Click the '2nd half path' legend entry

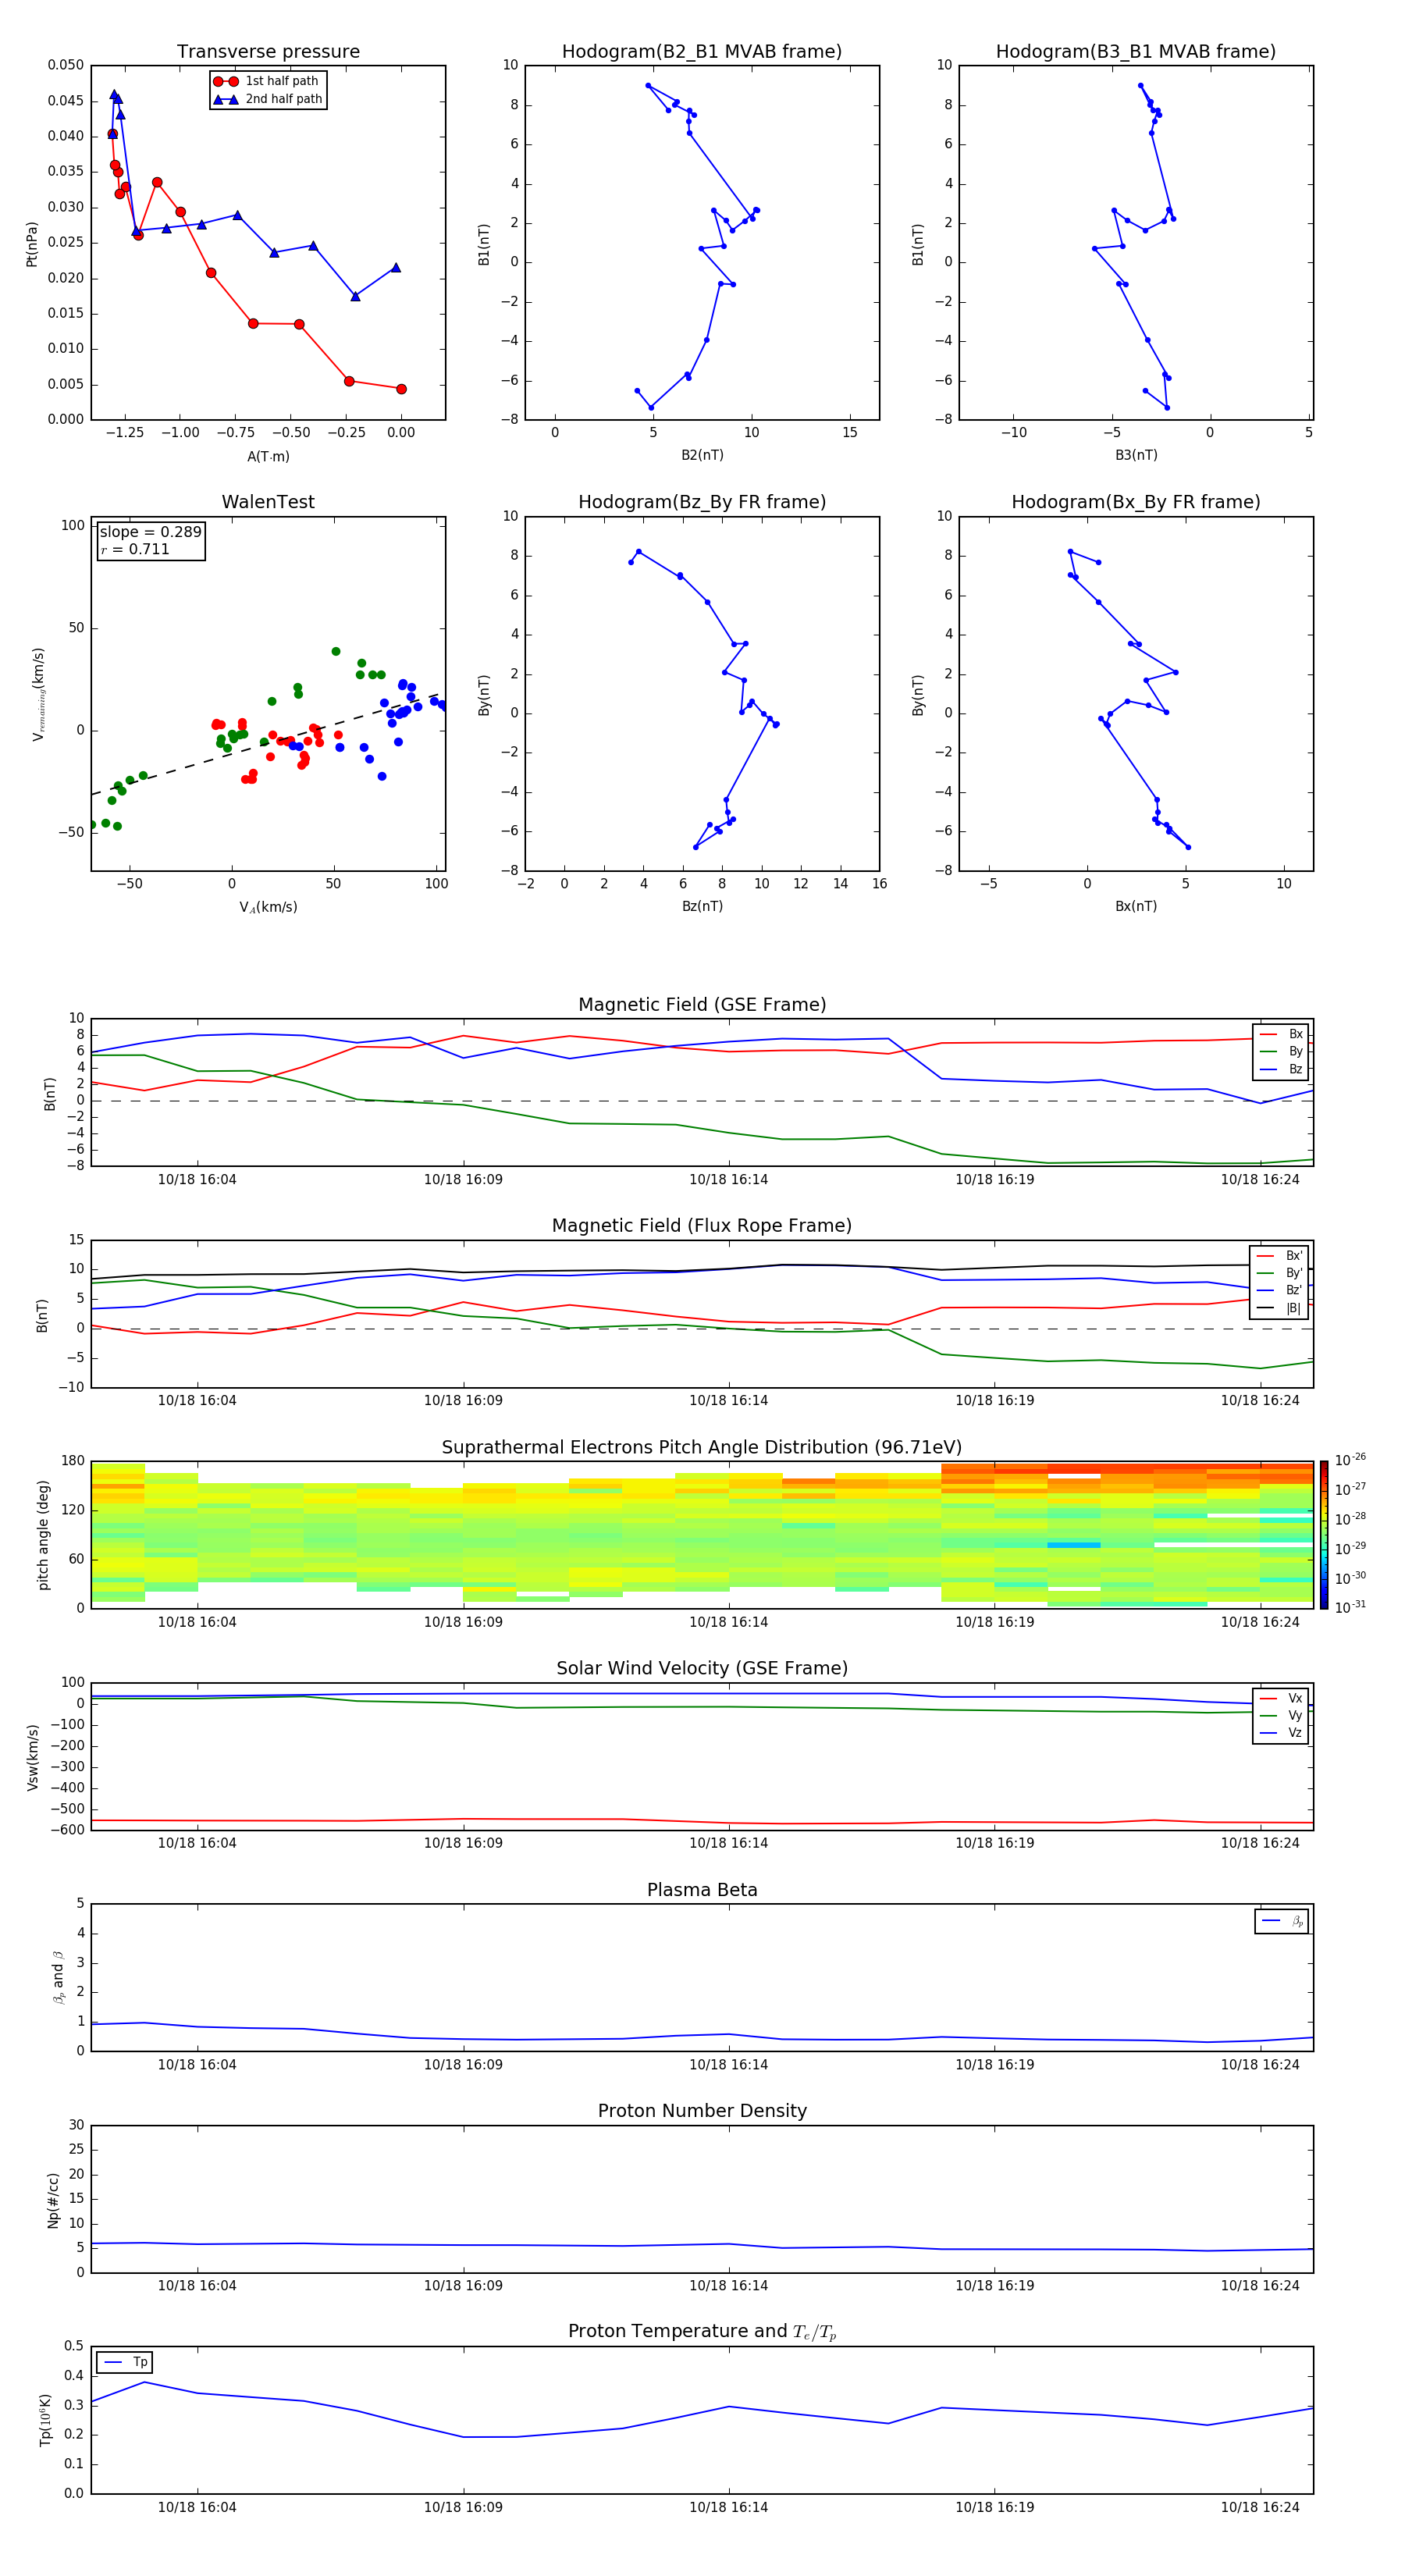(x=268, y=99)
